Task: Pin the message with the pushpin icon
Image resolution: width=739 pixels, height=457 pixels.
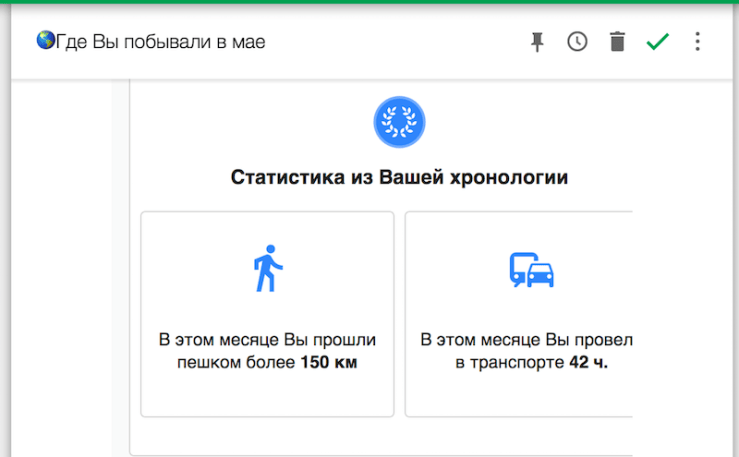Action: [x=537, y=42]
